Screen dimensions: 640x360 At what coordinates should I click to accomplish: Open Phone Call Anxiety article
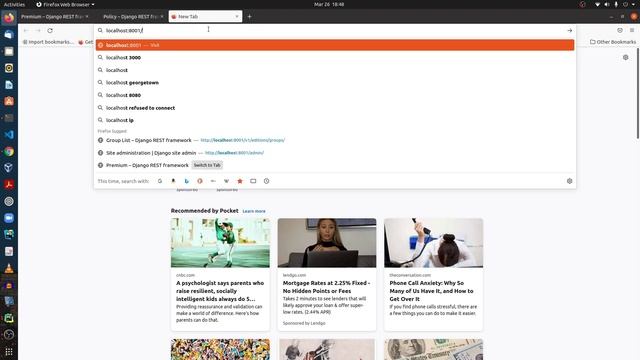(x=431, y=291)
